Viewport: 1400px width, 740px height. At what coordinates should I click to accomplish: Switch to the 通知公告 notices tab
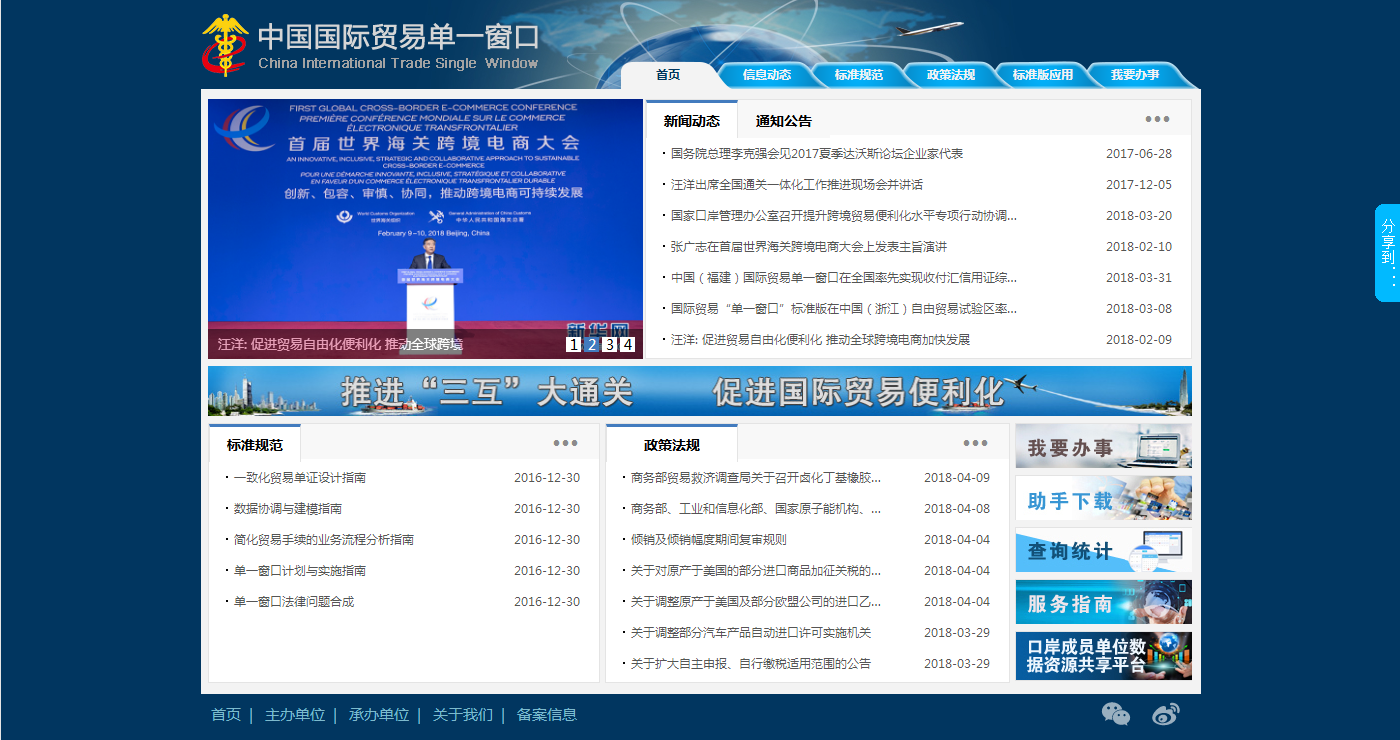[x=782, y=119]
